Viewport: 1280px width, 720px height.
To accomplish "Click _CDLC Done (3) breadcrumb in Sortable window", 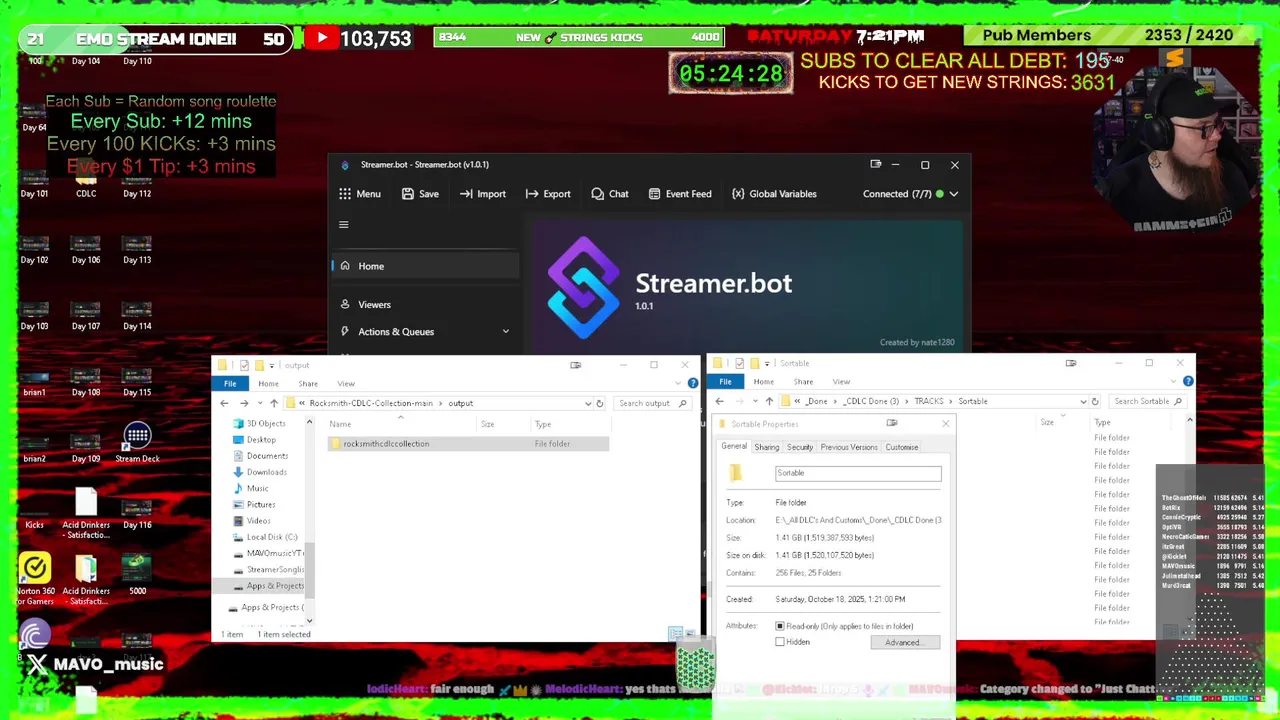I will coord(871,401).
